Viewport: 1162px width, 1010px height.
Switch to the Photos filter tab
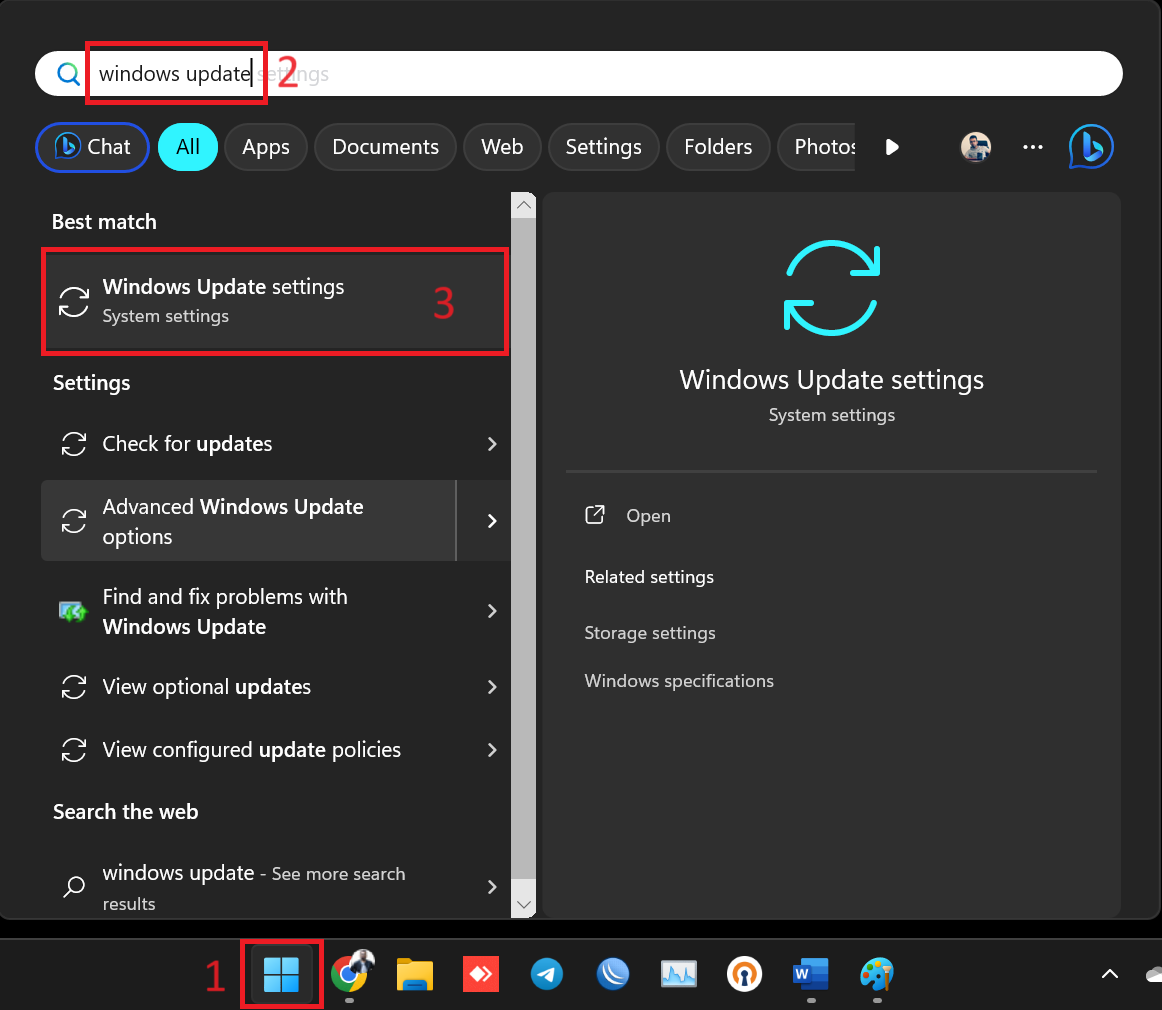tap(817, 147)
